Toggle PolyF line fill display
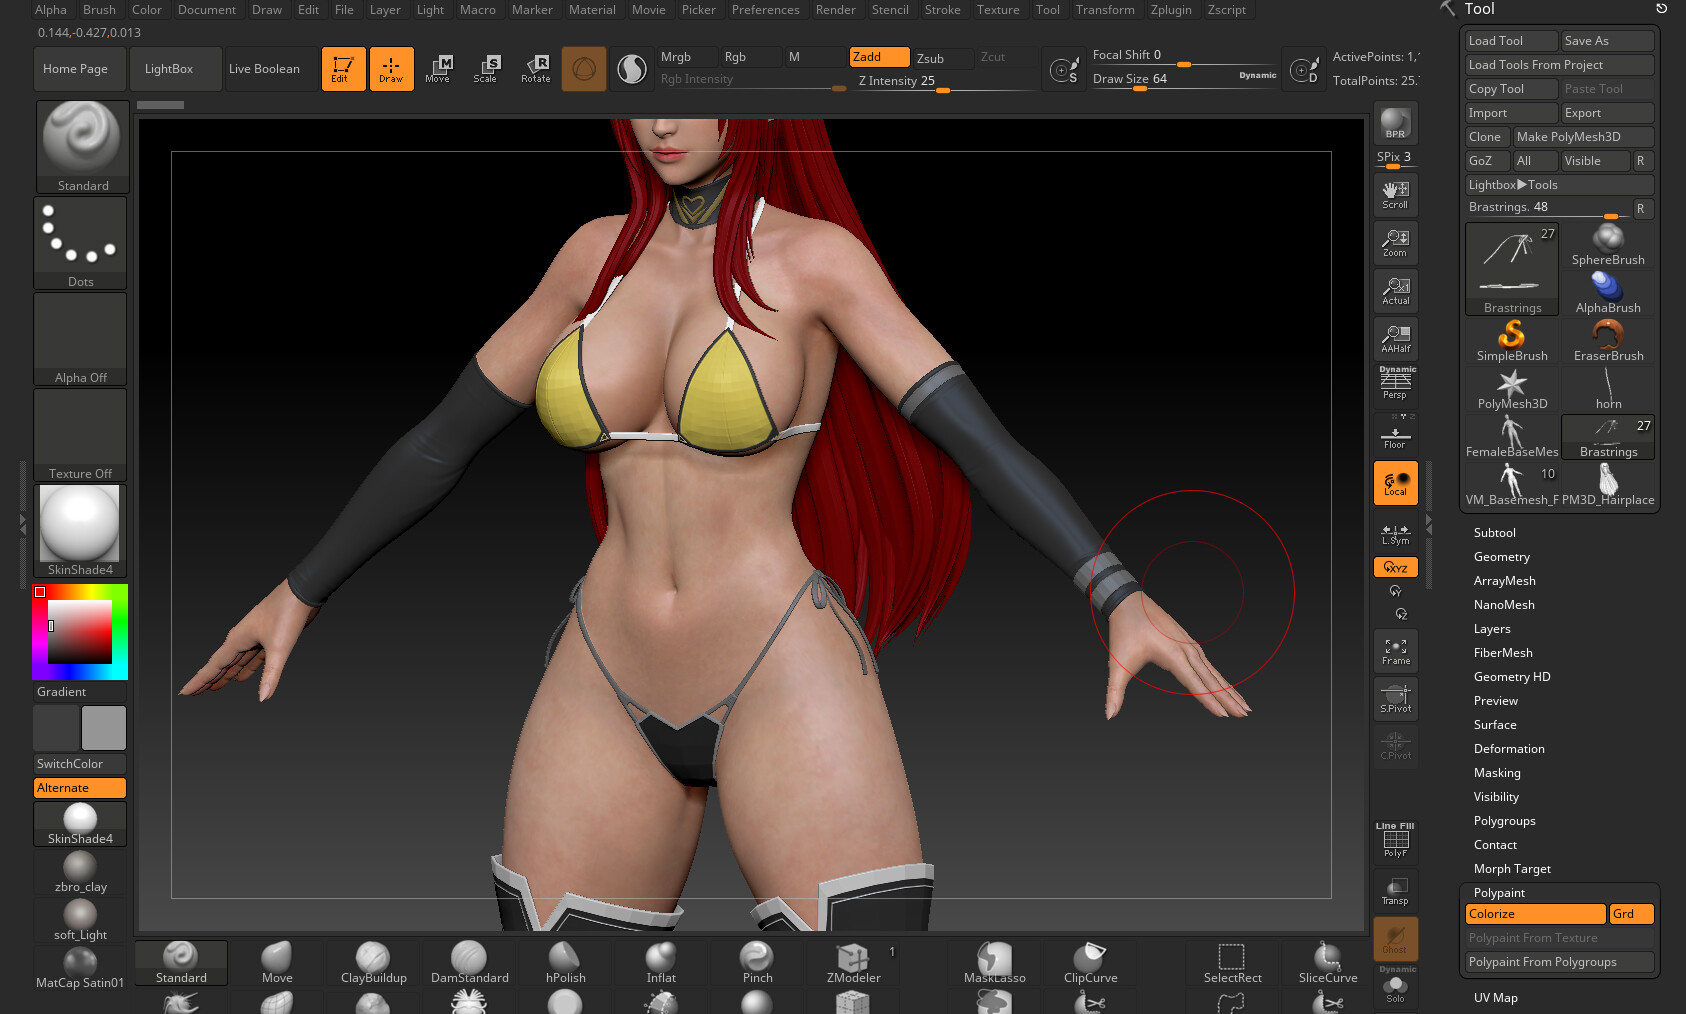Screen dimensions: 1686x1014 (1395, 841)
